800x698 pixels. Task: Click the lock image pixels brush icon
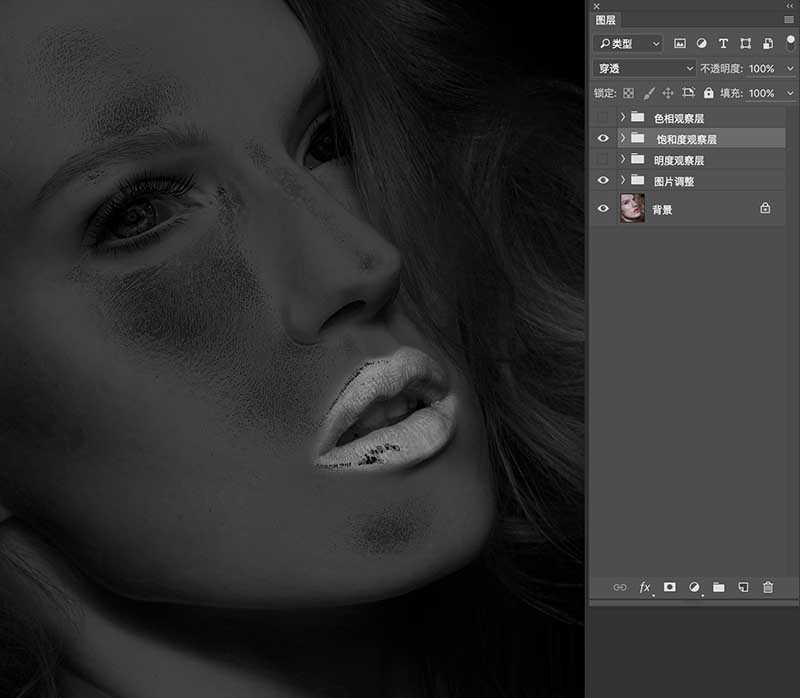click(648, 93)
